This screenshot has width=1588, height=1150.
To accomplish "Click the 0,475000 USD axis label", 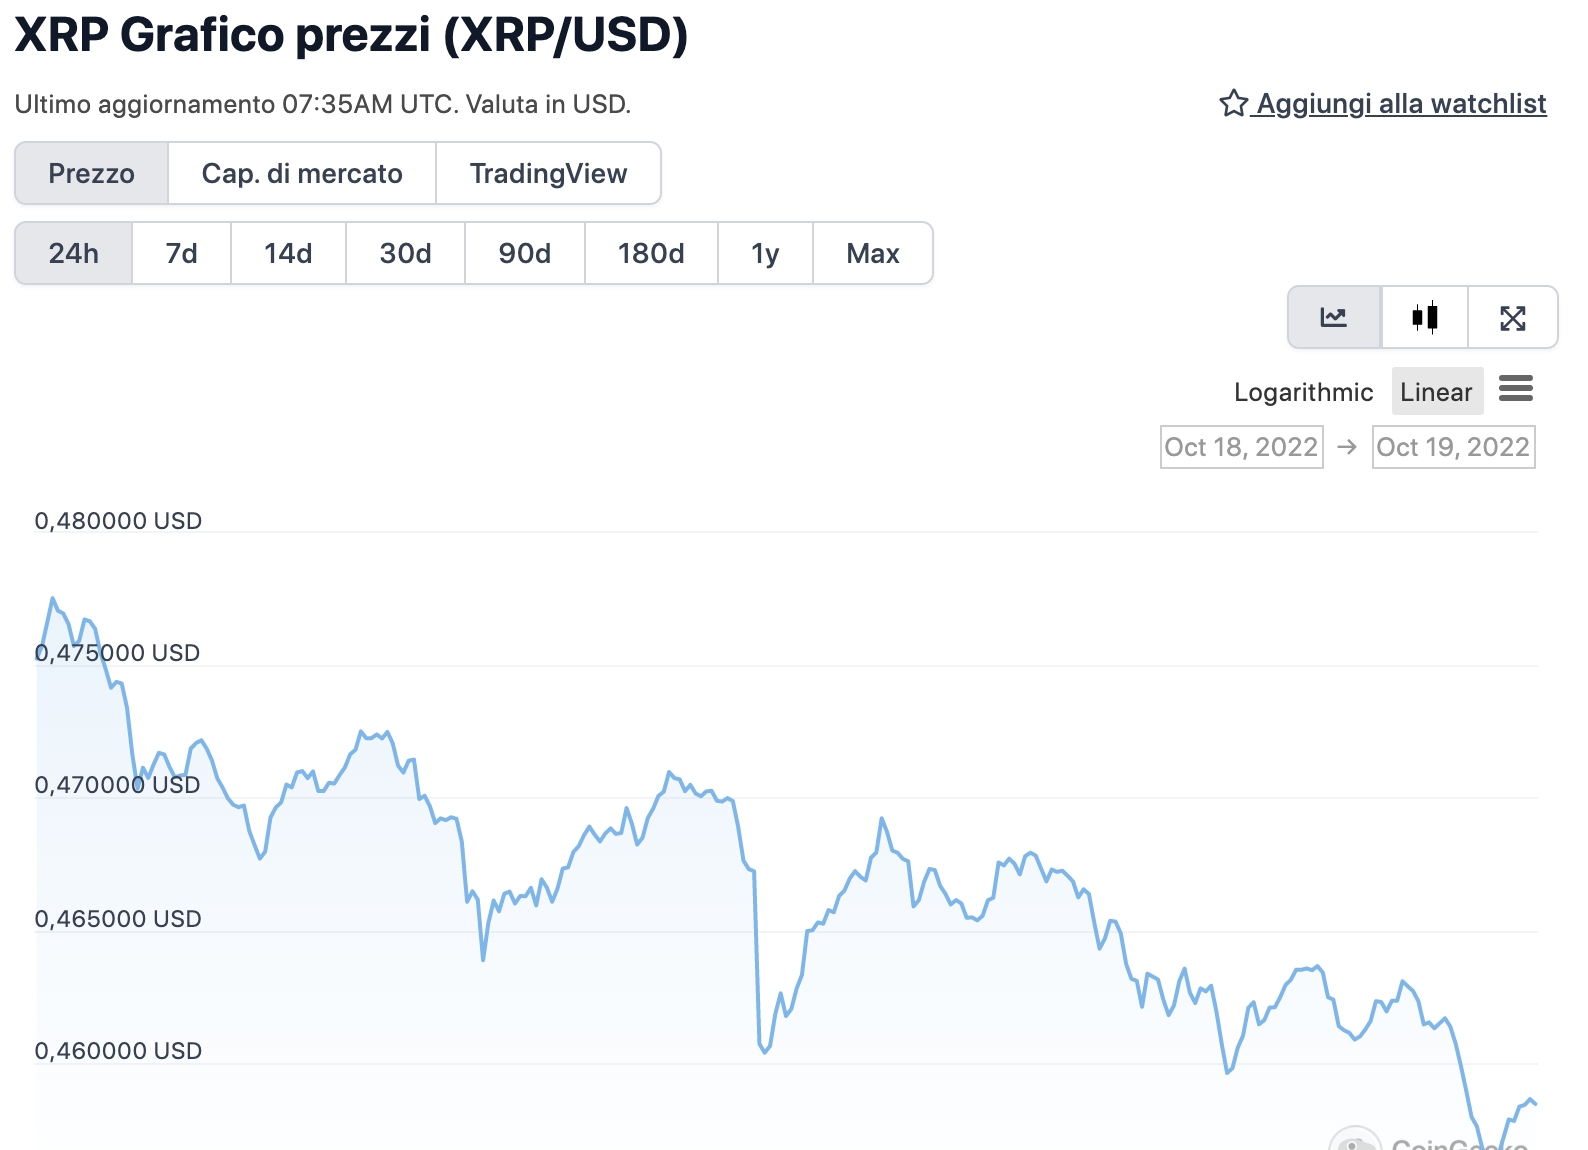I will pos(118,653).
